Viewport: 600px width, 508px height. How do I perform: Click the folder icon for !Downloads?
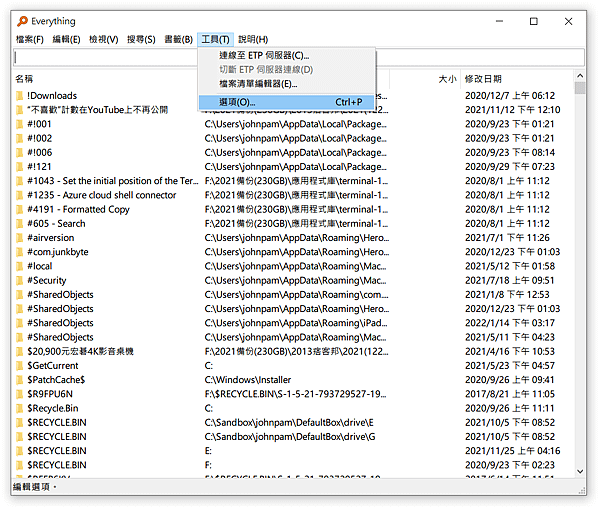[20, 96]
